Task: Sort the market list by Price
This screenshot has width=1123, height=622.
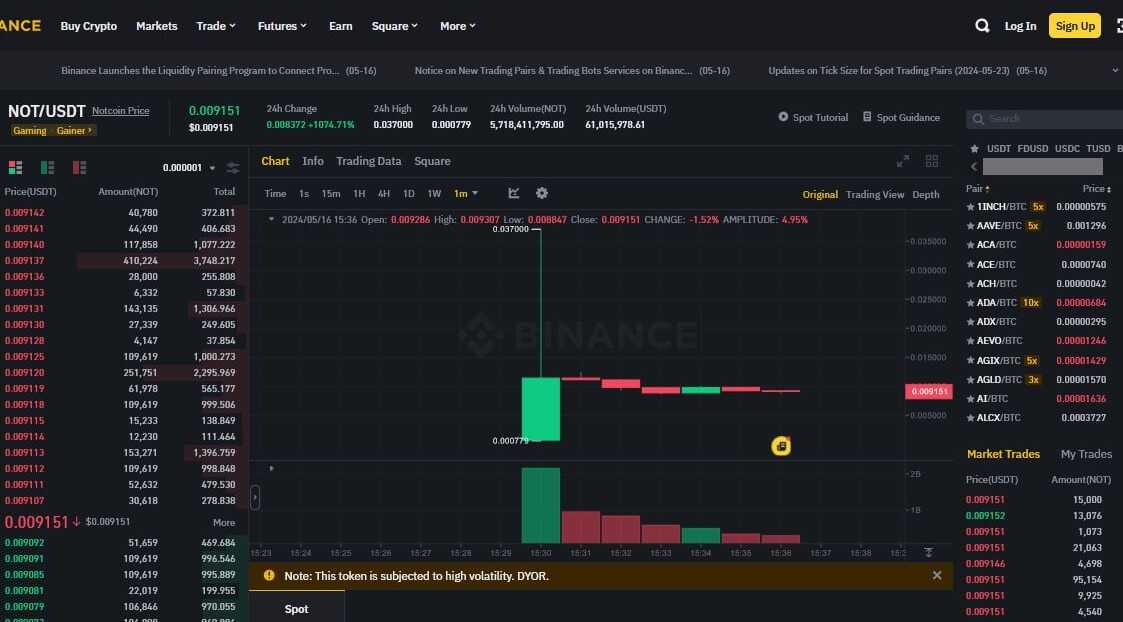Action: [1097, 188]
